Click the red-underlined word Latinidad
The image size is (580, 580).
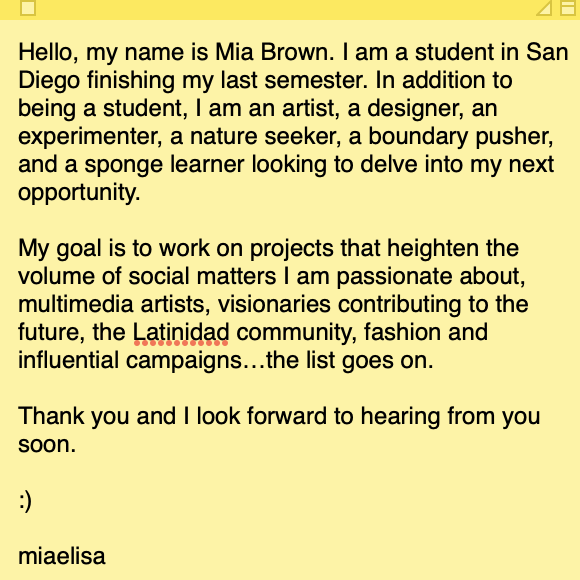181,332
